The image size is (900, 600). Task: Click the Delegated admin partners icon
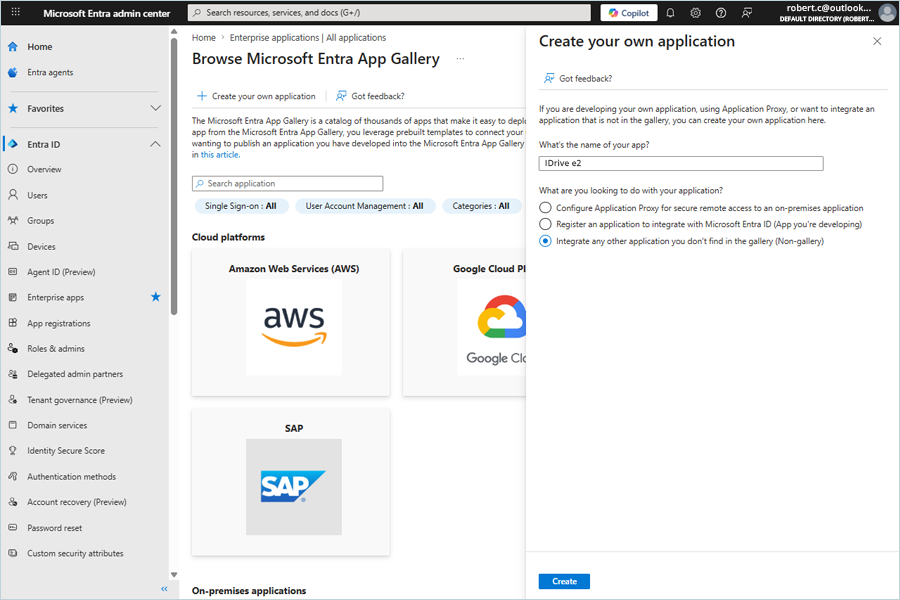pos(13,374)
